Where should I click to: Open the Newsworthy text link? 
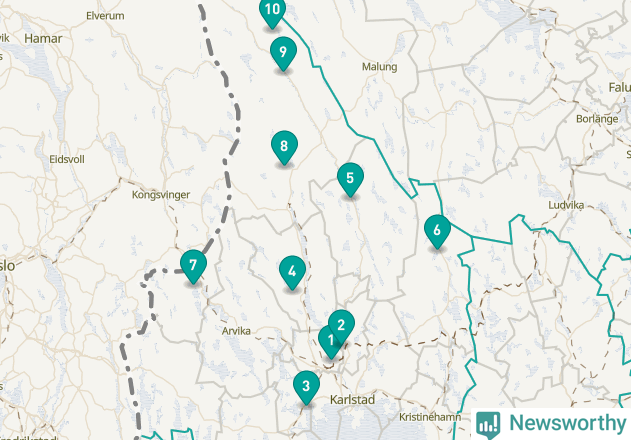(x=567, y=423)
